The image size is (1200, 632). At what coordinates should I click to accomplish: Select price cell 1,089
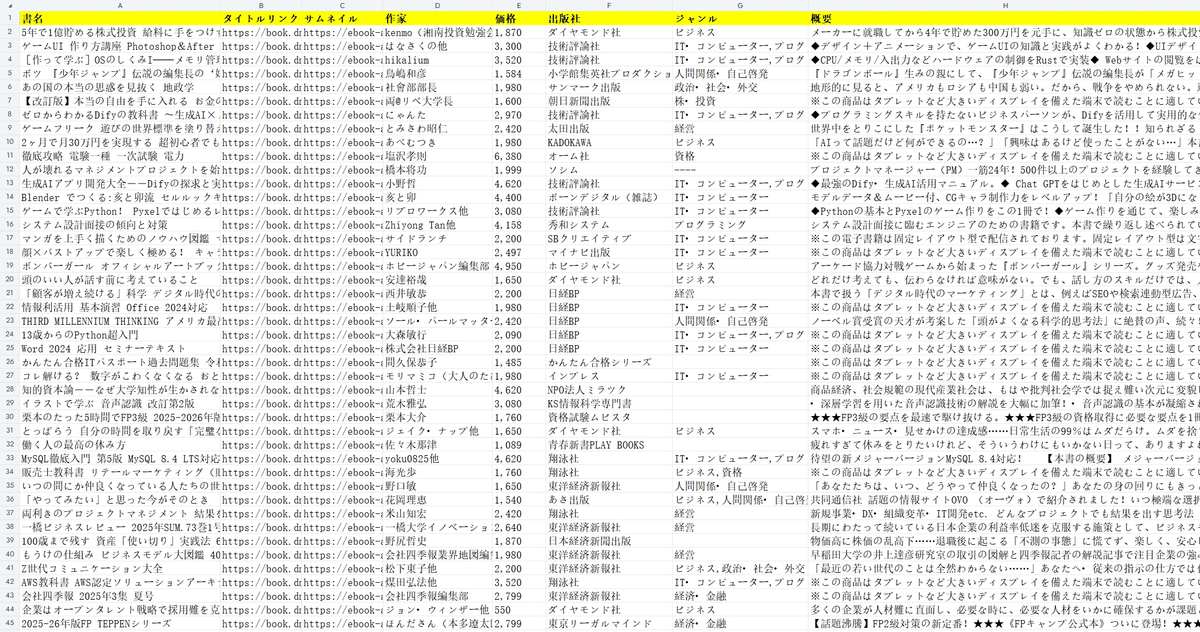[x=520, y=446]
